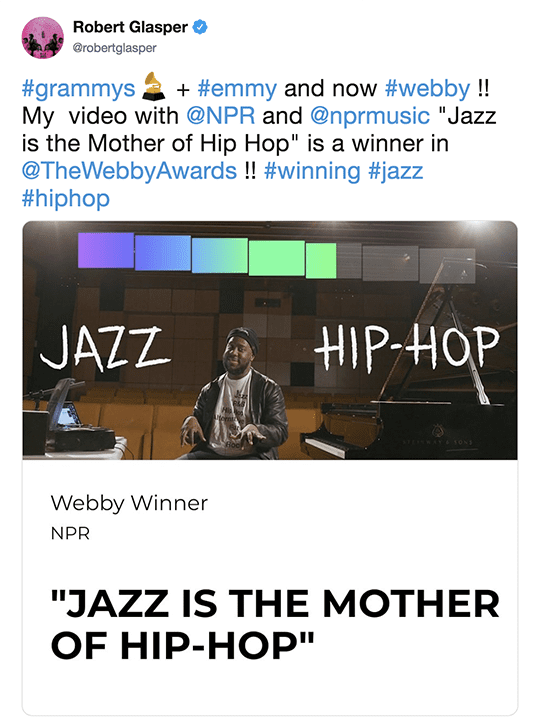Click the Robert Glasper display name
543x727 pixels.
130,27
